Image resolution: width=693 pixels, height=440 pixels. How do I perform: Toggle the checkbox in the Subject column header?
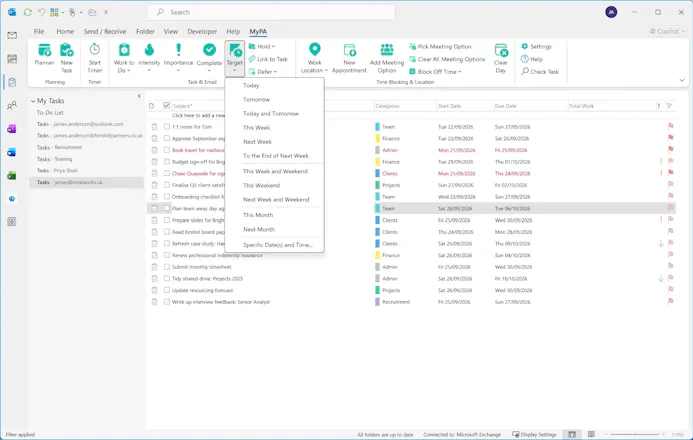pyautogui.click(x=167, y=106)
